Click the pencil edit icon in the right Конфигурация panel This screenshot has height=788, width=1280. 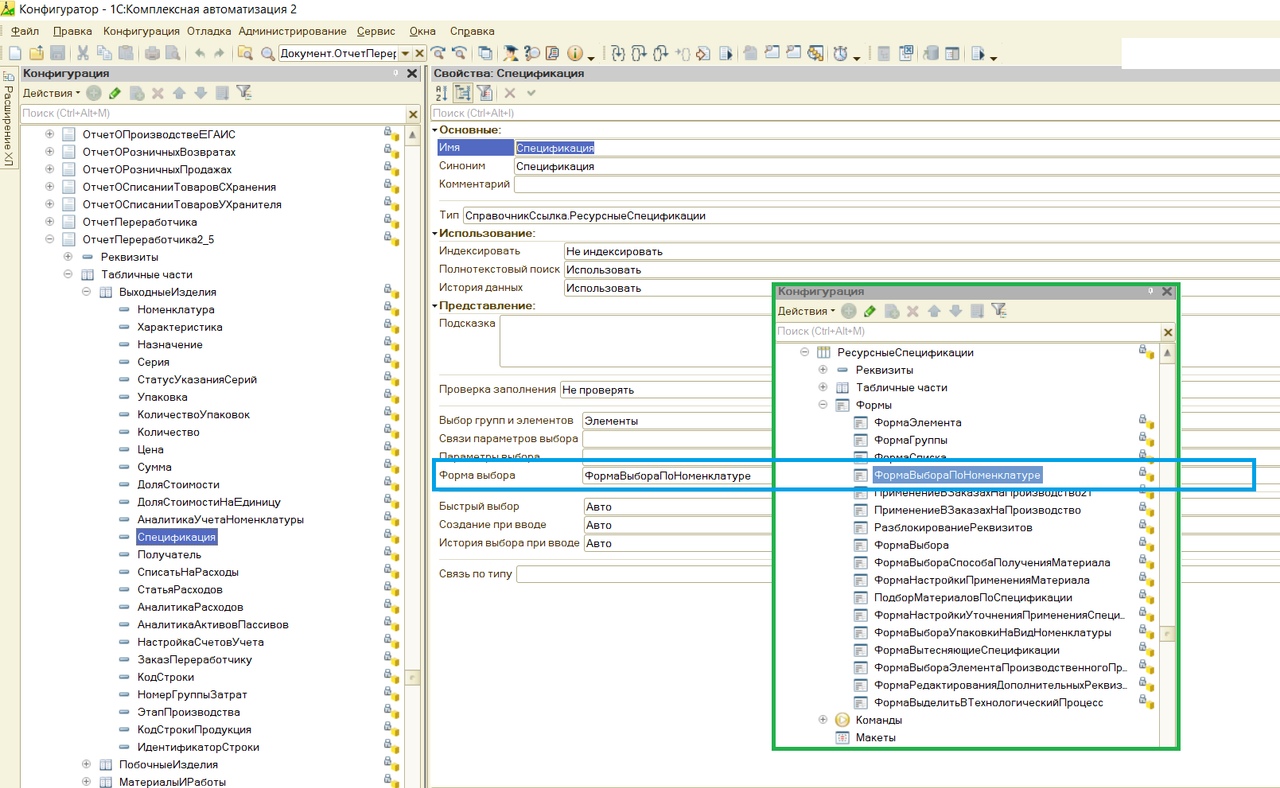coord(870,311)
